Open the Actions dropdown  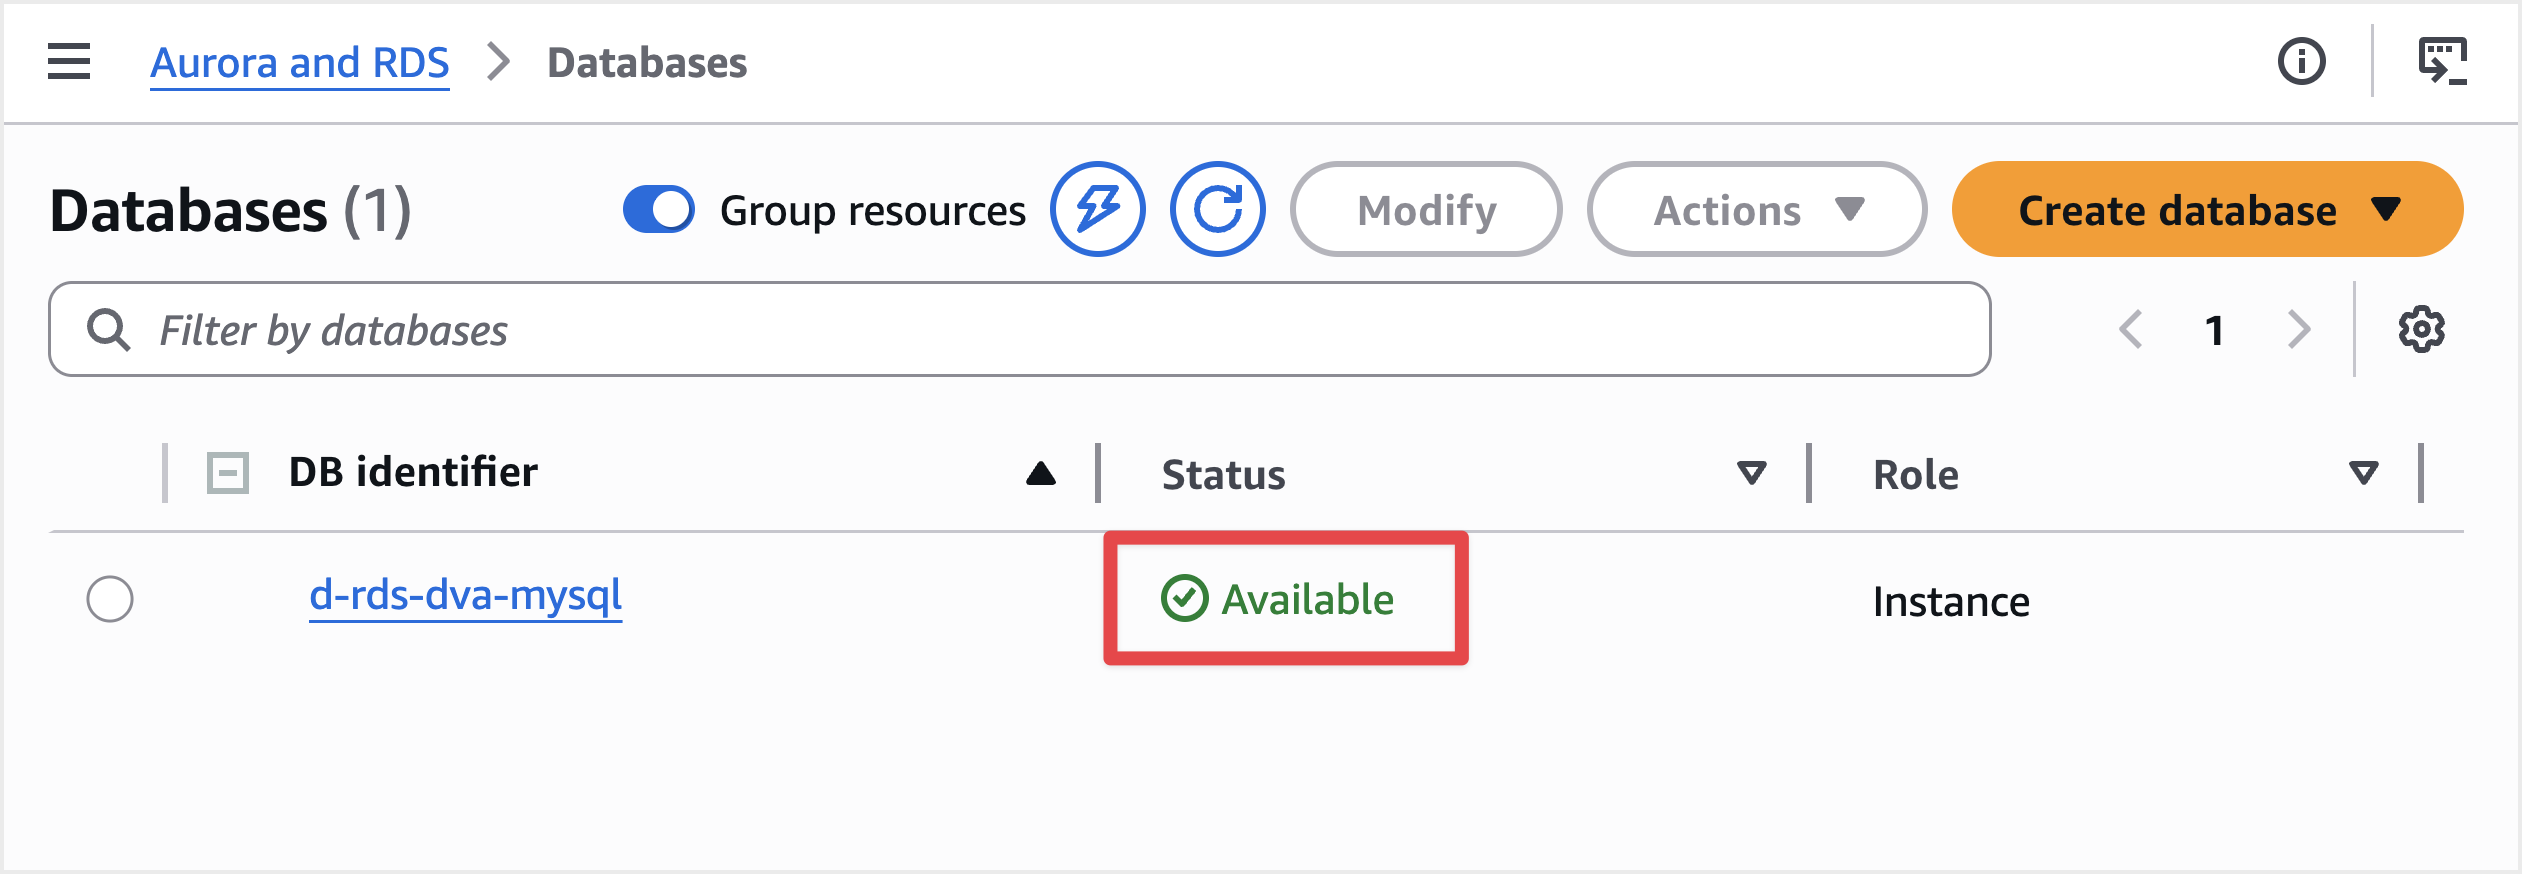click(1756, 209)
